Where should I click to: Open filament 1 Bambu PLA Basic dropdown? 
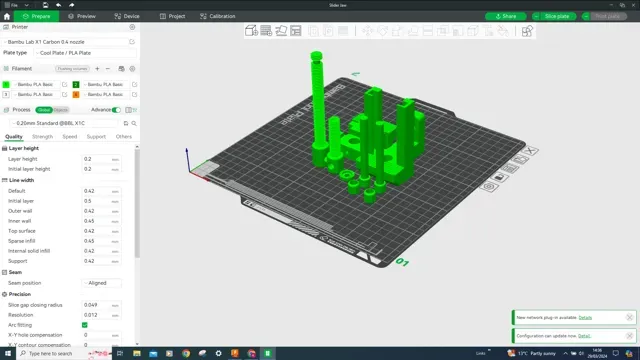point(36,84)
